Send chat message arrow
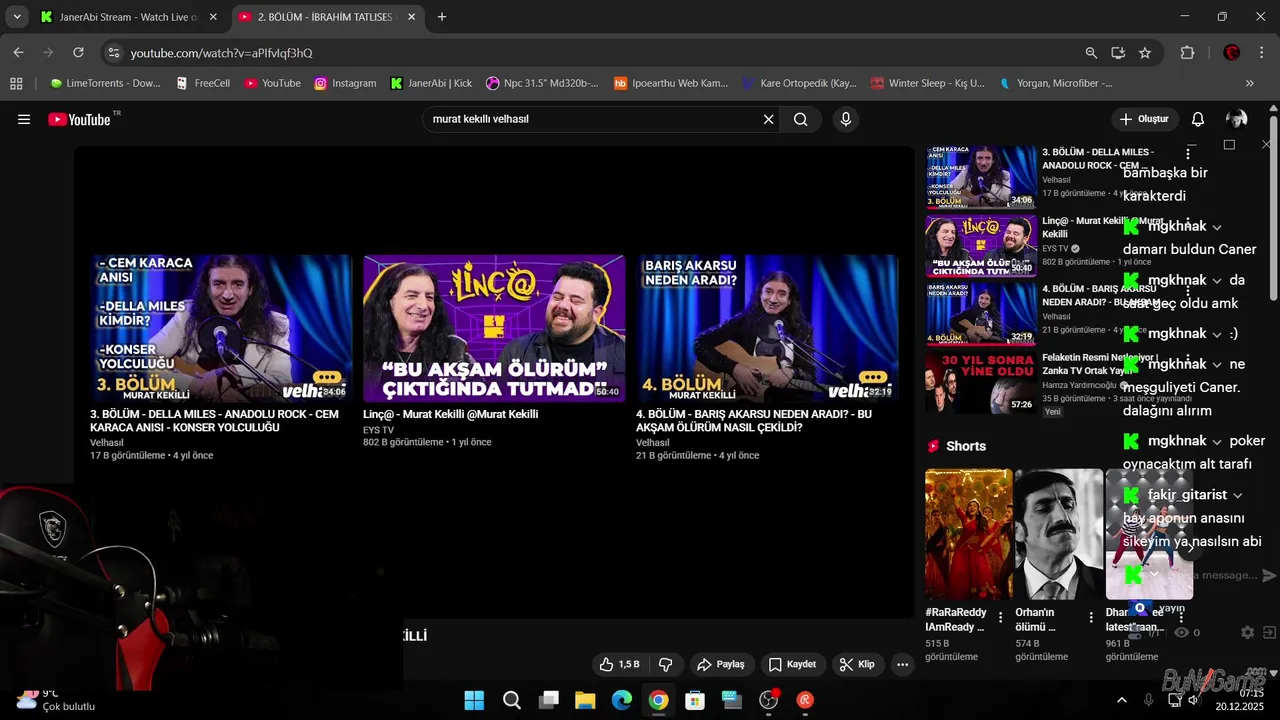Image resolution: width=1280 pixels, height=720 pixels. 1270,575
